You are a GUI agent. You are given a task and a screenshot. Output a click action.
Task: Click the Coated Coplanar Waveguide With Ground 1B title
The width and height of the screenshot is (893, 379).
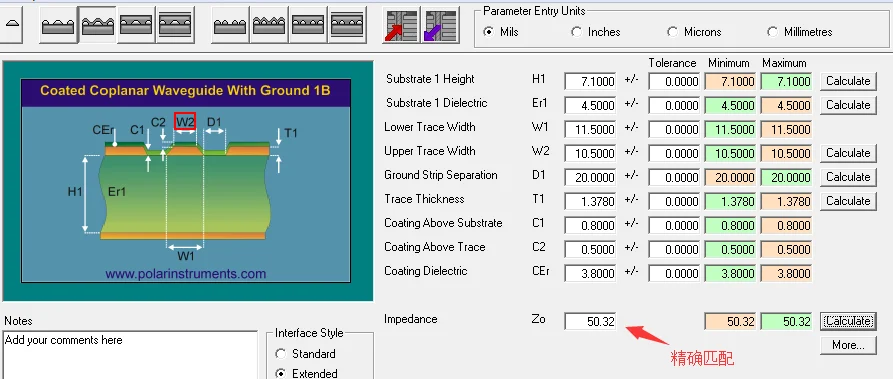pos(185,90)
